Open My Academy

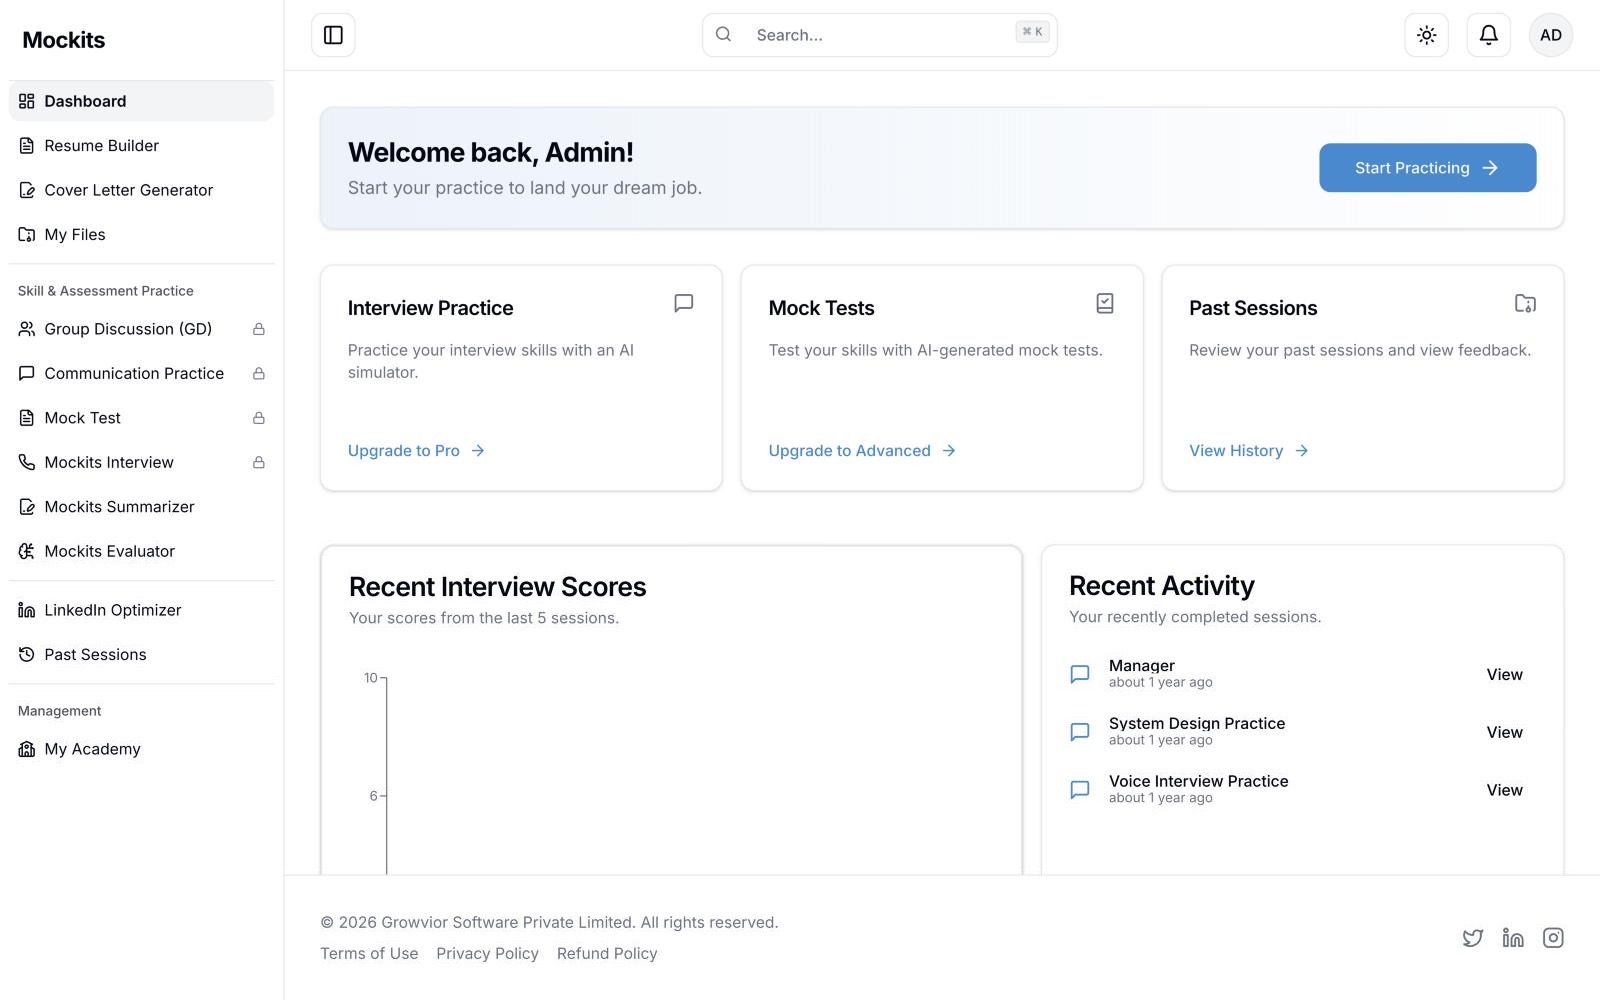(141, 749)
